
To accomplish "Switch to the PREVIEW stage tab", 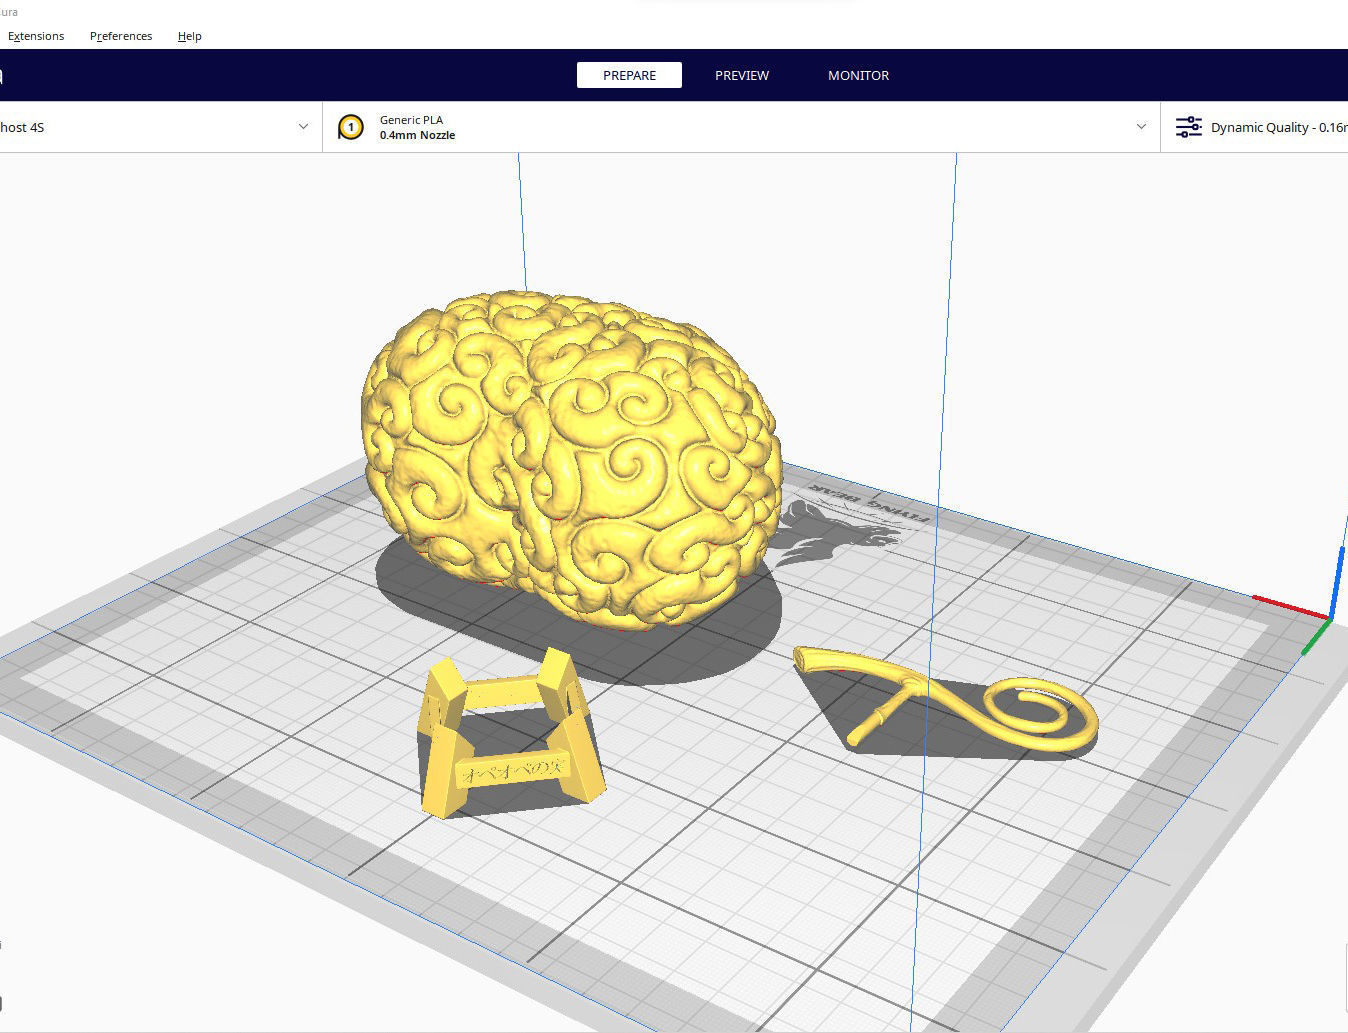I will (742, 75).
